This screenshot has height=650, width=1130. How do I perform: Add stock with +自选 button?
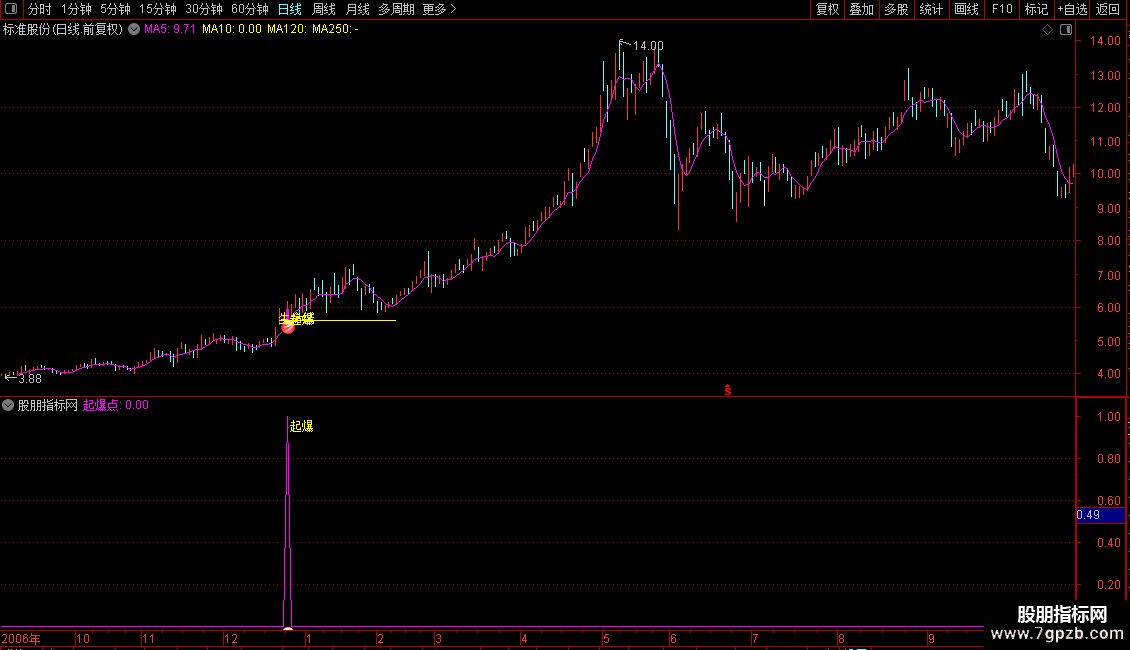point(1072,9)
